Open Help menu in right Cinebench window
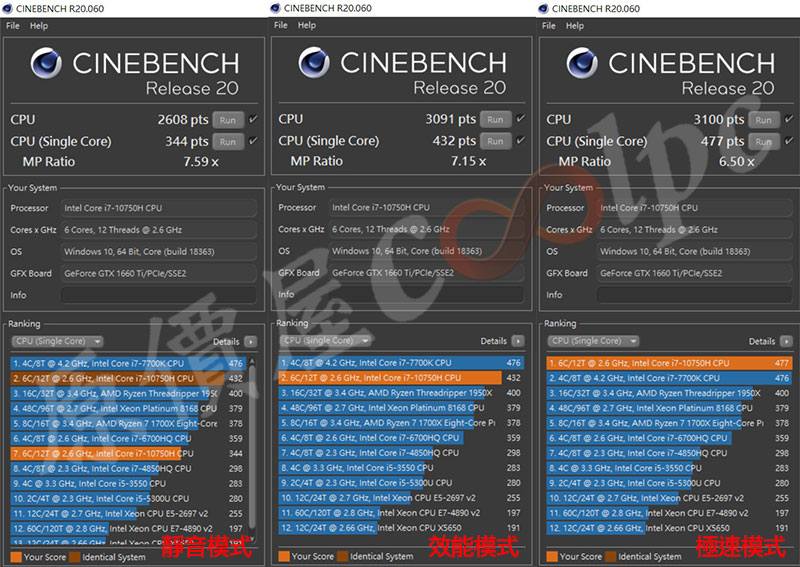 coord(574,26)
